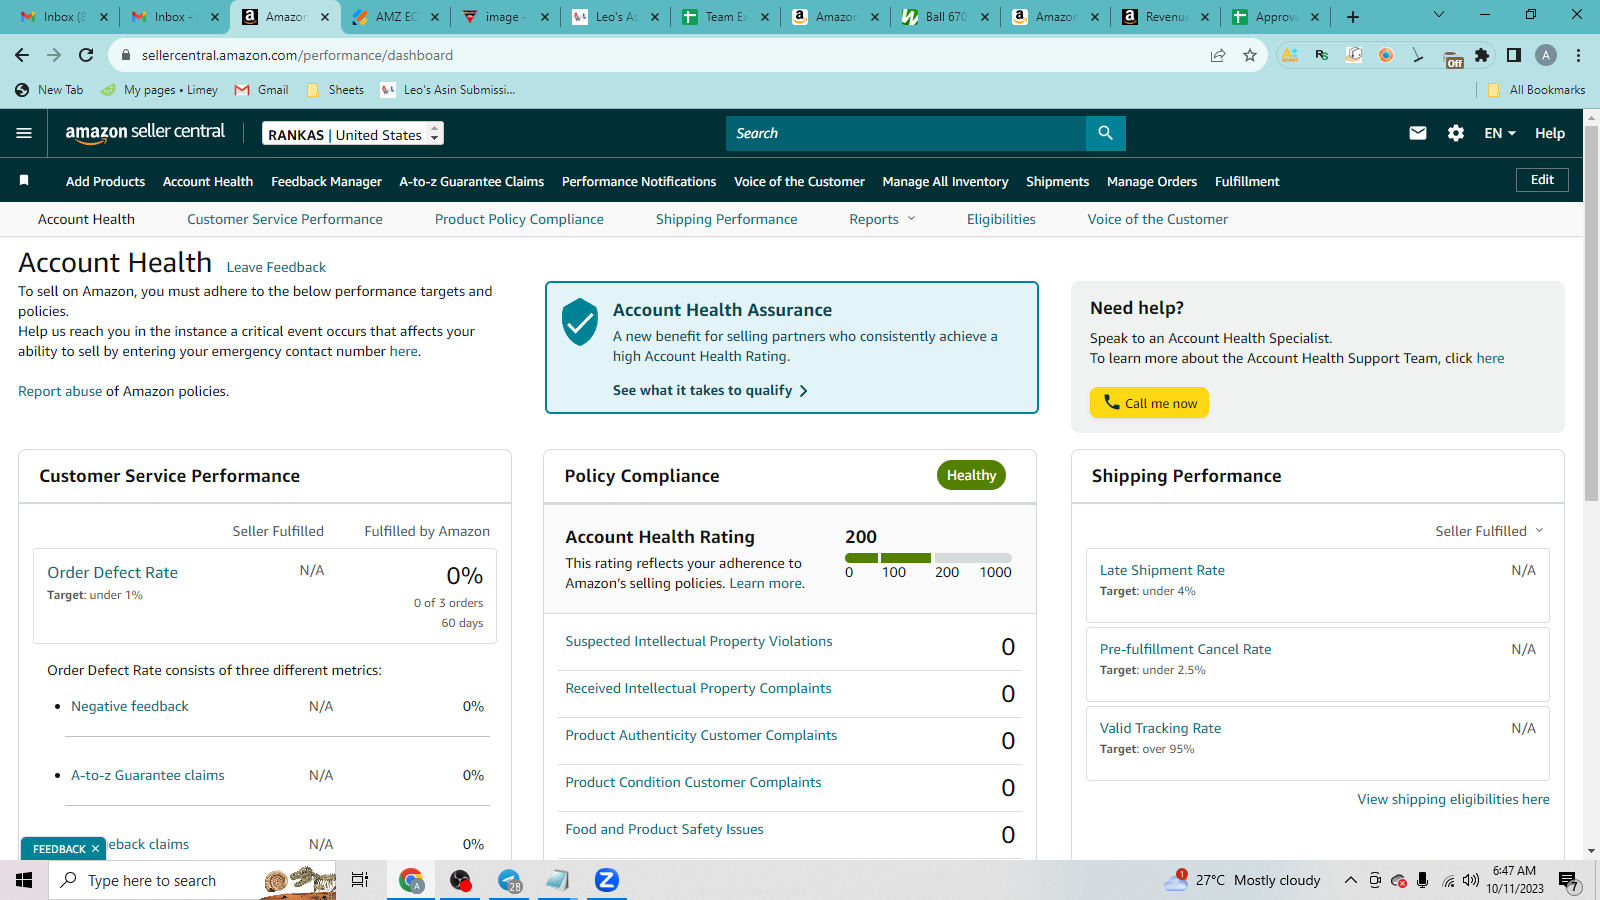Image resolution: width=1600 pixels, height=900 pixels.
Task: Open the browser tab search chevron
Action: 1439,15
